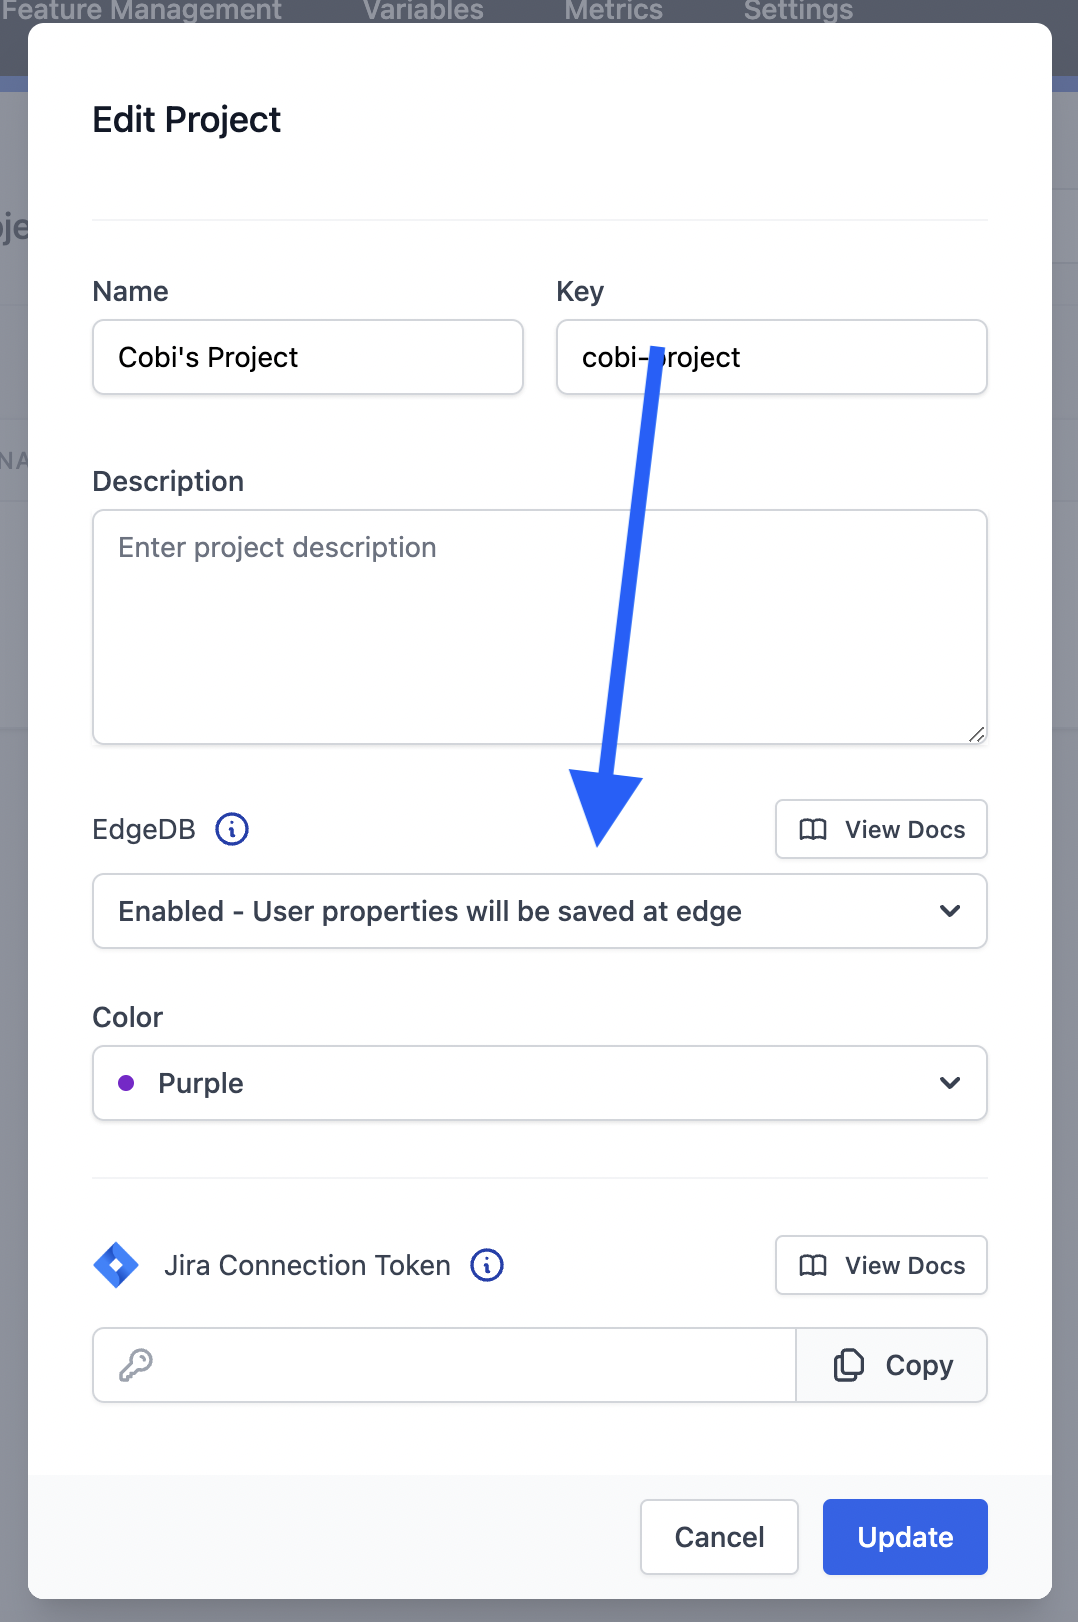The image size is (1078, 1622).
Task: Click the book icon beside Jira documentation
Action: [x=812, y=1265]
